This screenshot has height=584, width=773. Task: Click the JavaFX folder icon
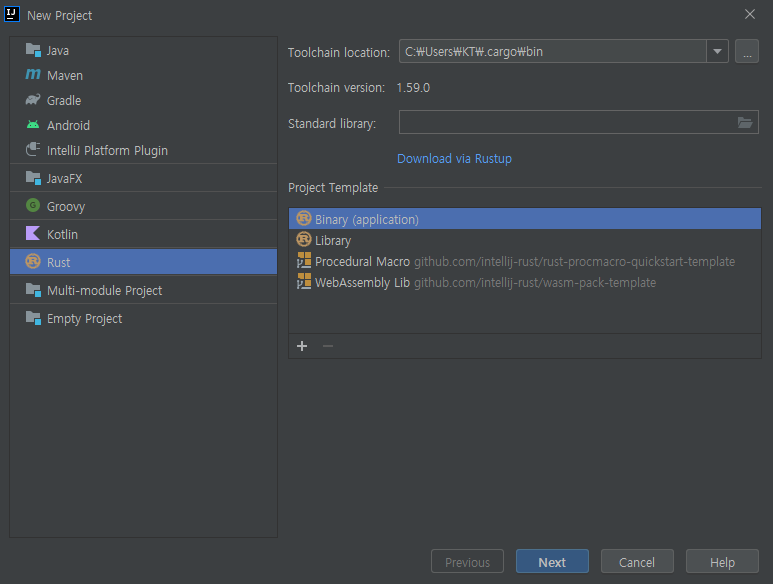(x=33, y=178)
